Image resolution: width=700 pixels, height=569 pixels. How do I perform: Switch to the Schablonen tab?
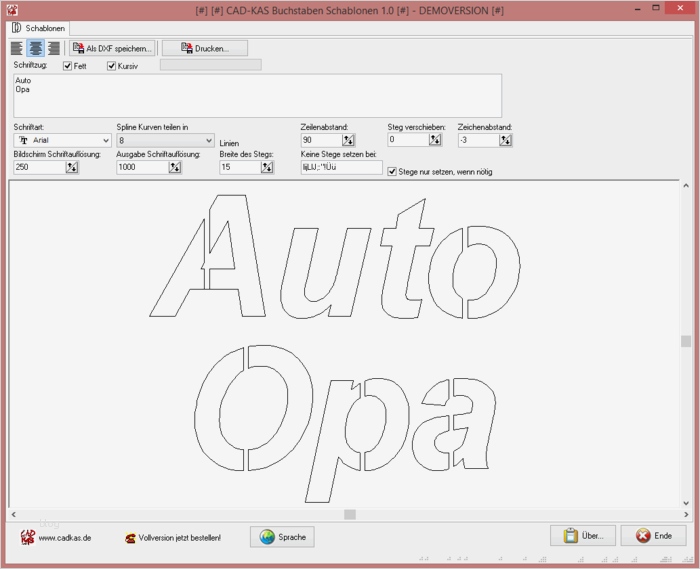coord(38,28)
